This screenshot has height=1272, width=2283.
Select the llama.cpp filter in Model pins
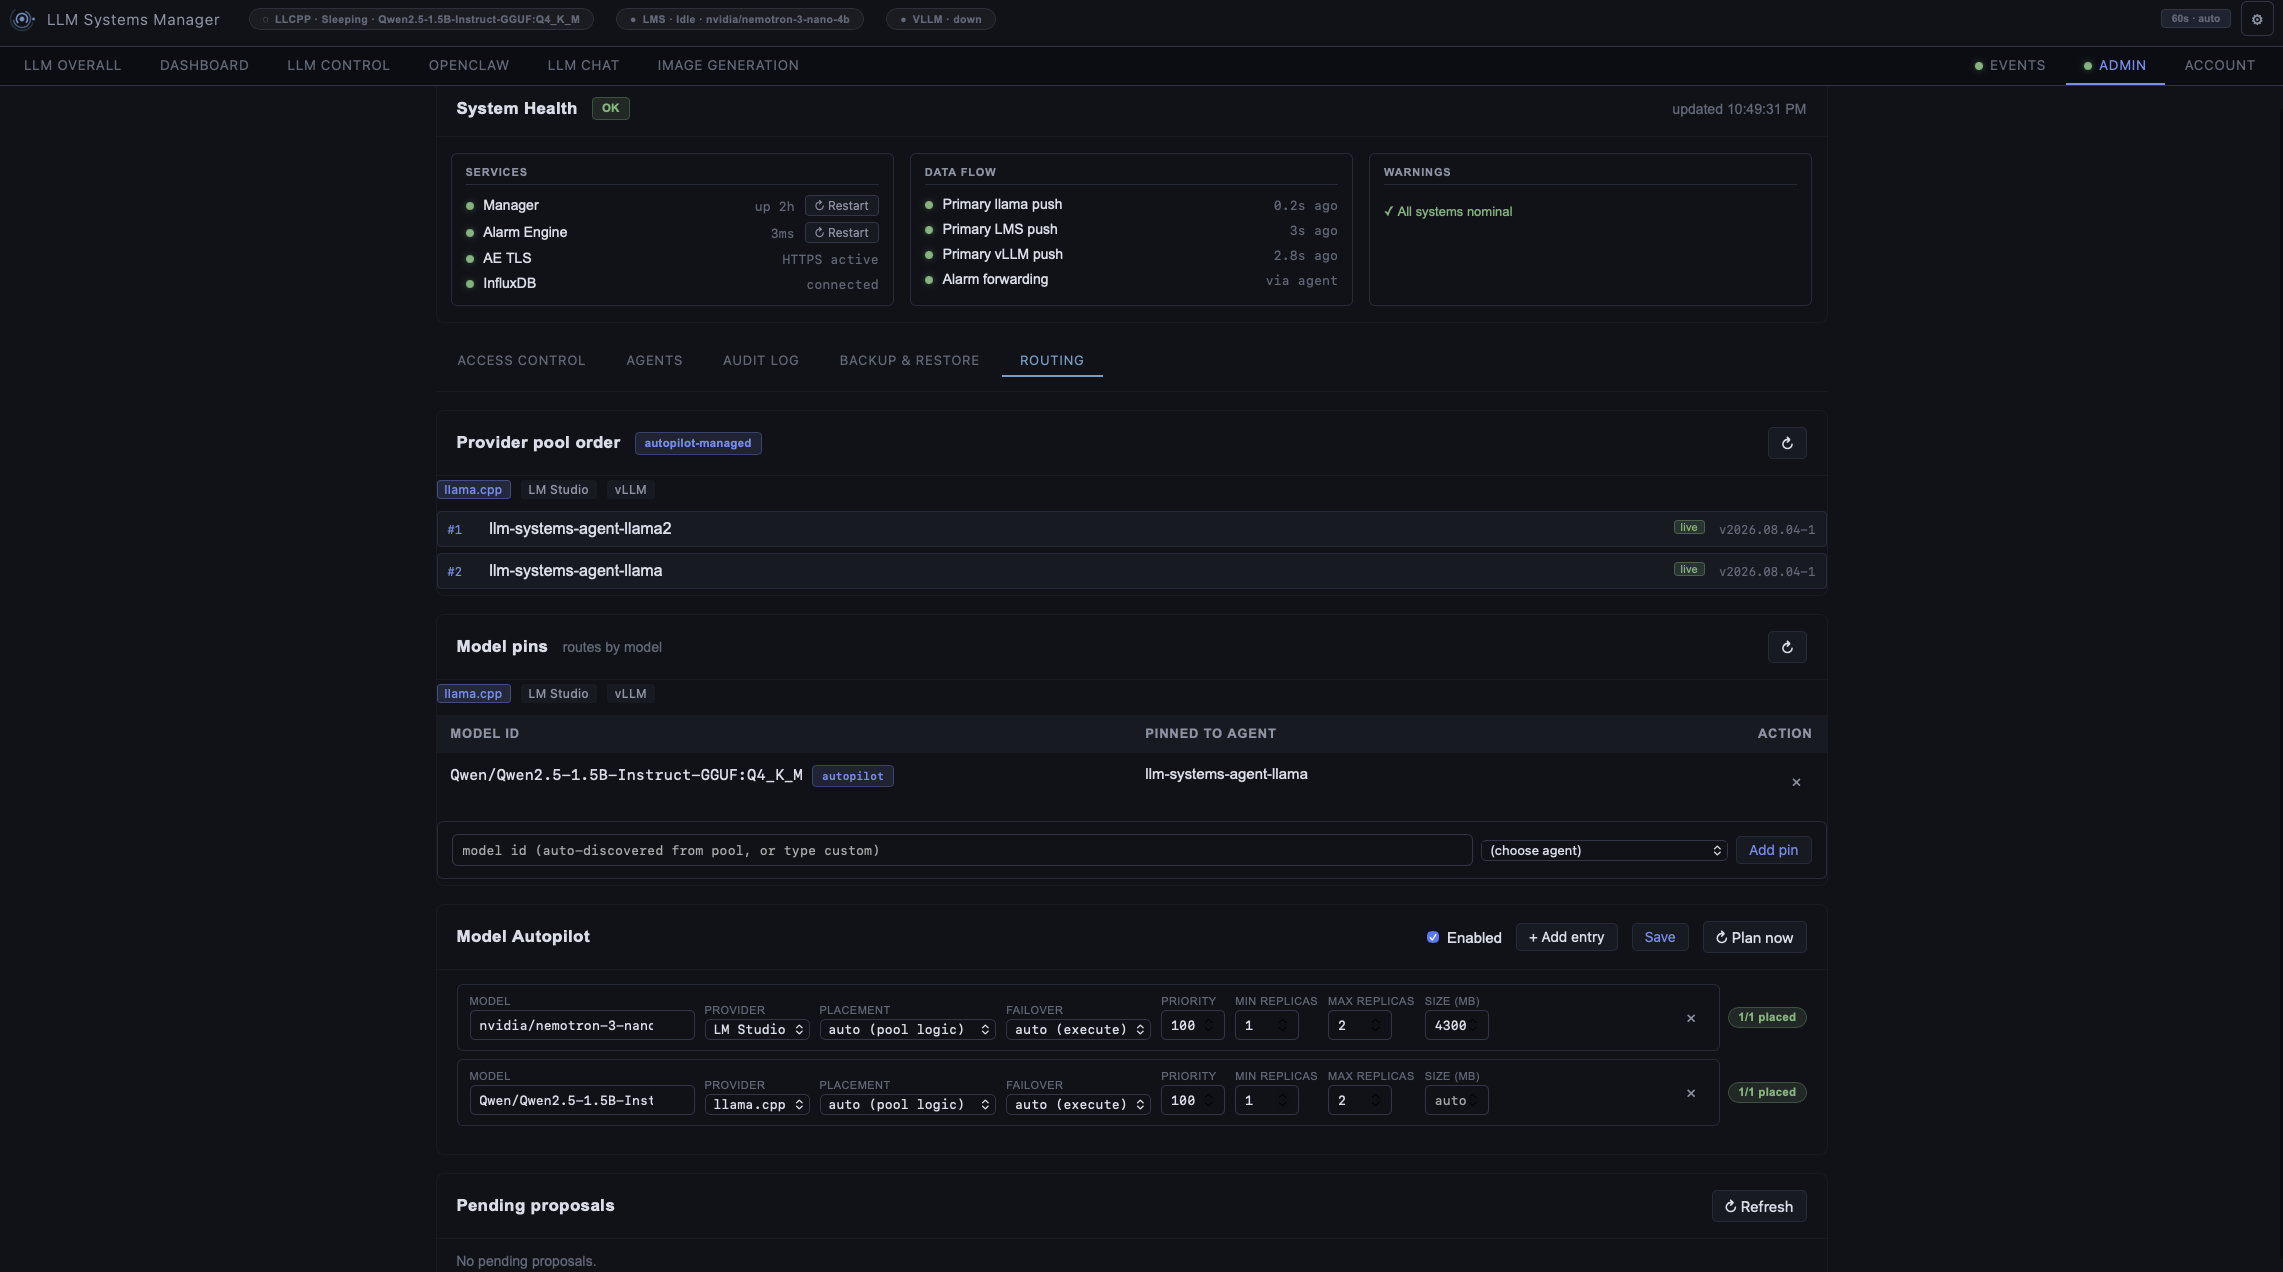point(473,694)
